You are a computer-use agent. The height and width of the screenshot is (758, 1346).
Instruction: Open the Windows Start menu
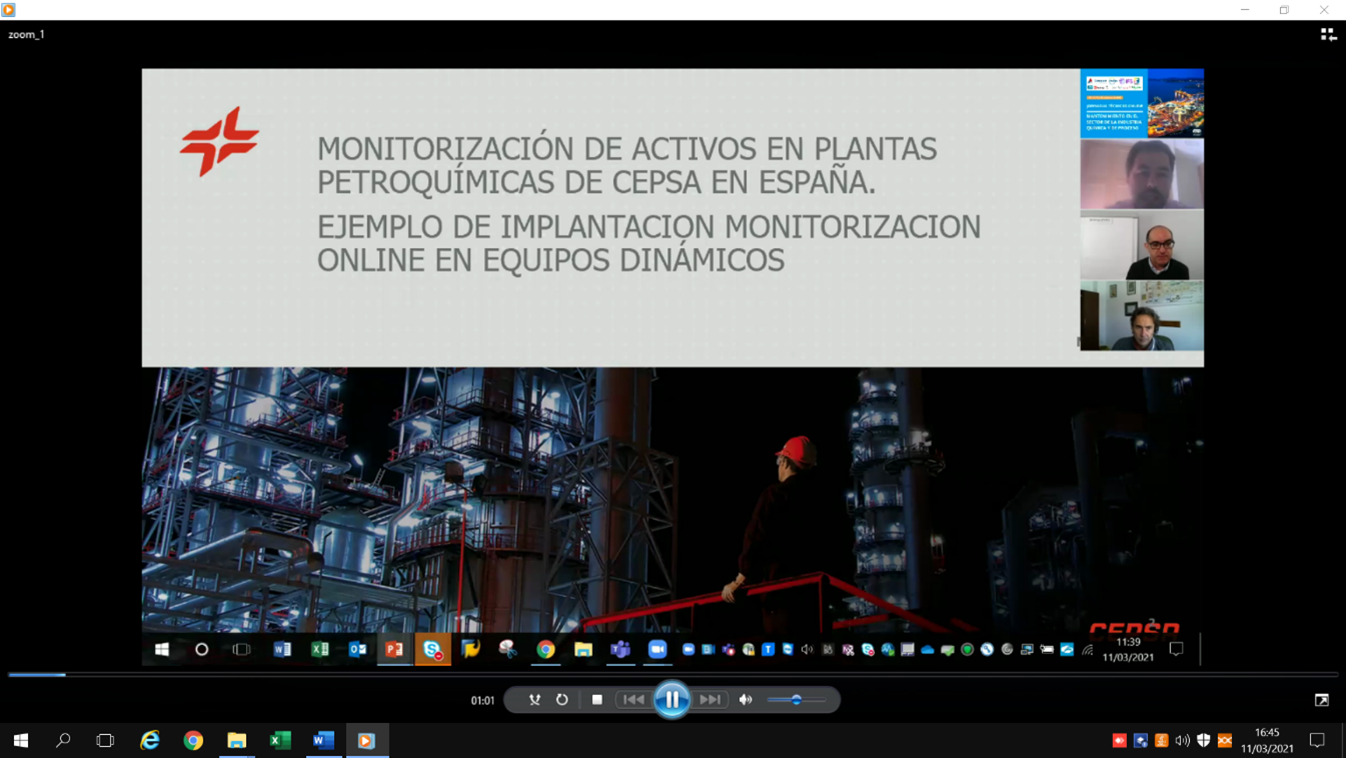click(21, 741)
